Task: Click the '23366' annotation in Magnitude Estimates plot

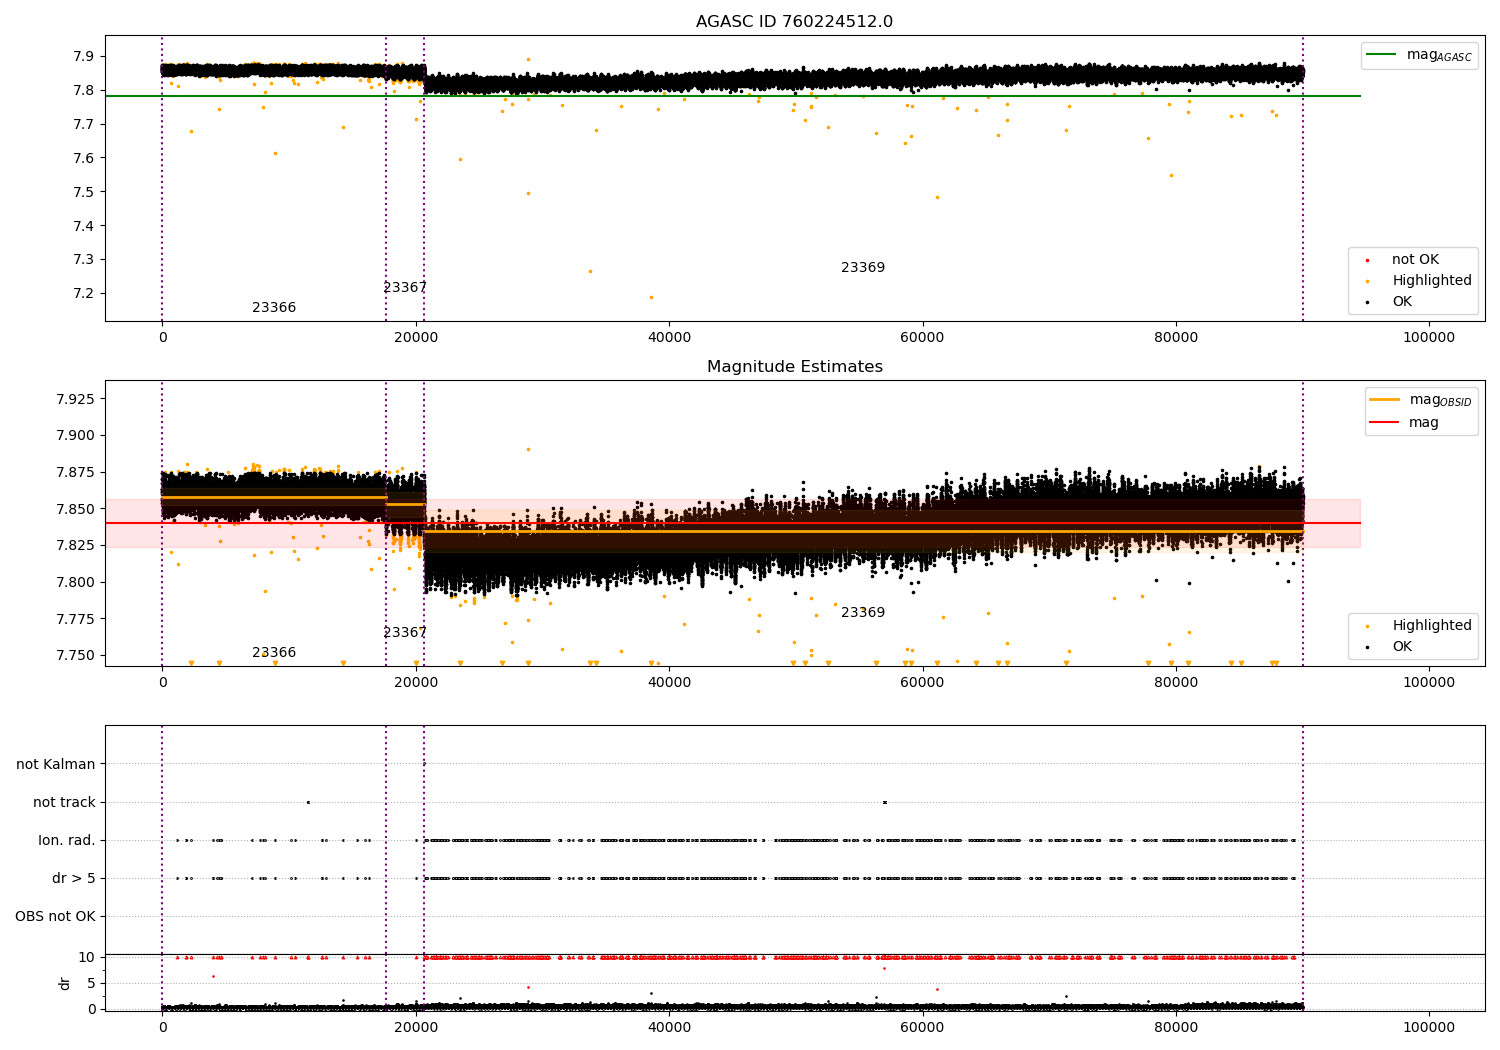Action: (274, 653)
